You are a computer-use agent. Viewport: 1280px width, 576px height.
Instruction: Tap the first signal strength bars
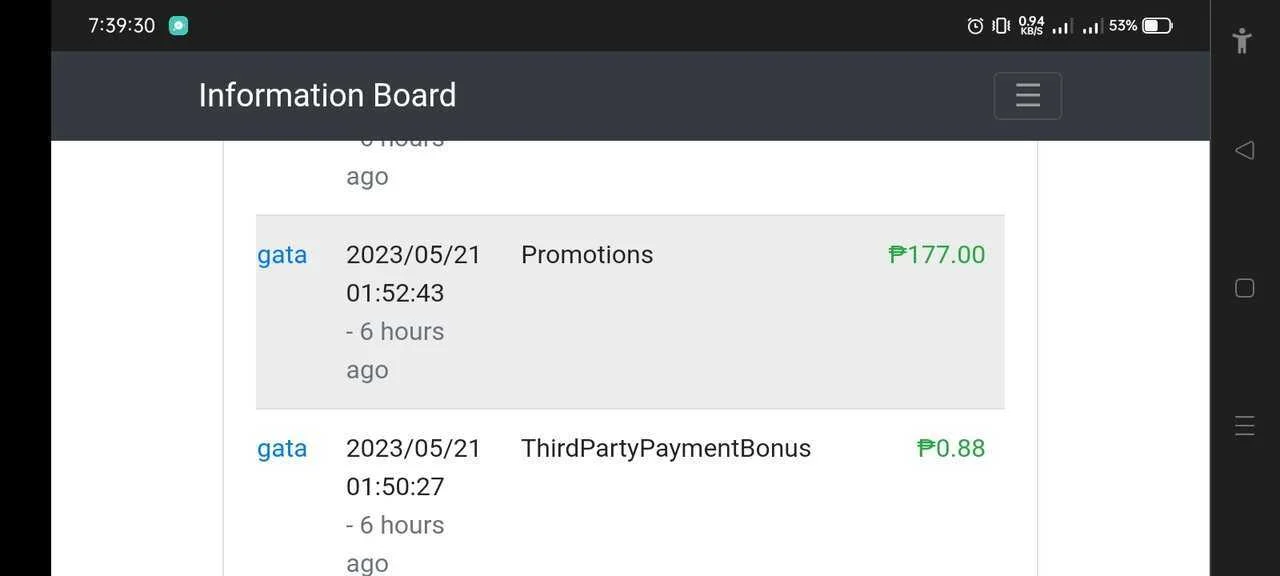coord(1062,26)
